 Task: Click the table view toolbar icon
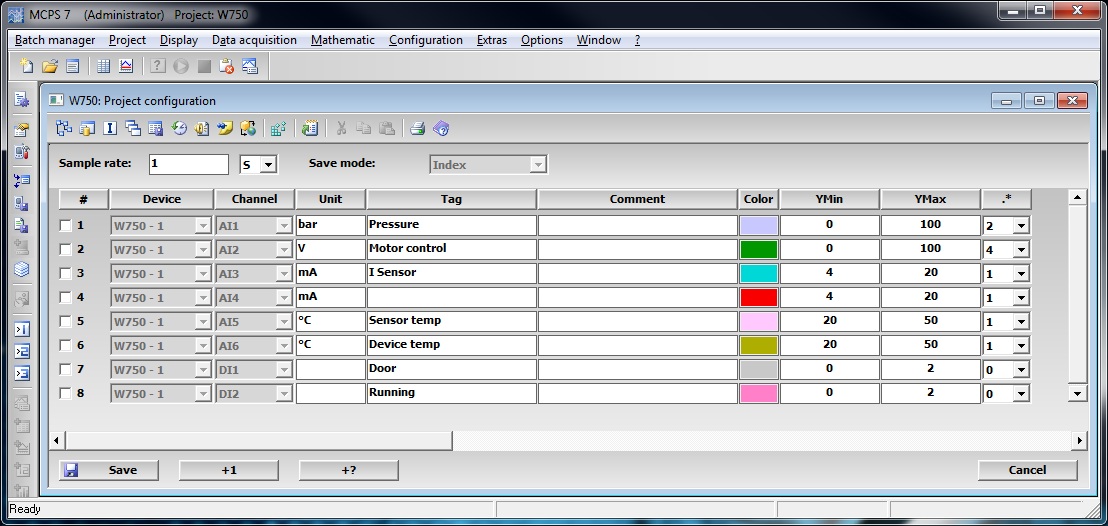104,67
